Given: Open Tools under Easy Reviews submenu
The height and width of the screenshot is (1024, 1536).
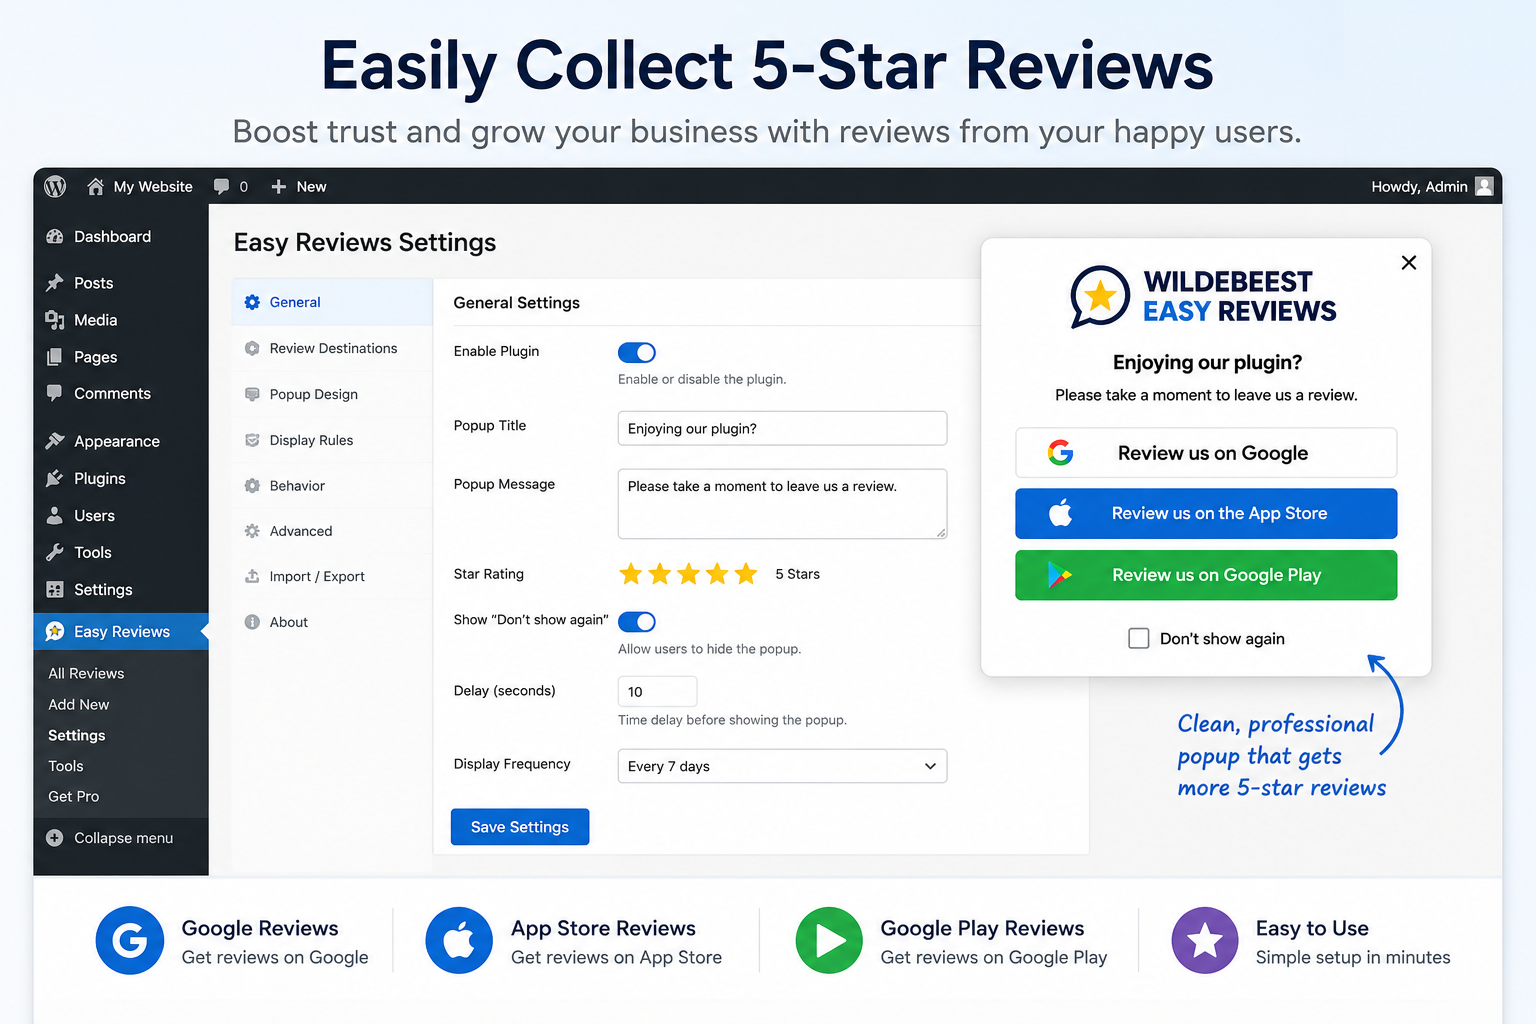Looking at the screenshot, I should [x=66, y=766].
